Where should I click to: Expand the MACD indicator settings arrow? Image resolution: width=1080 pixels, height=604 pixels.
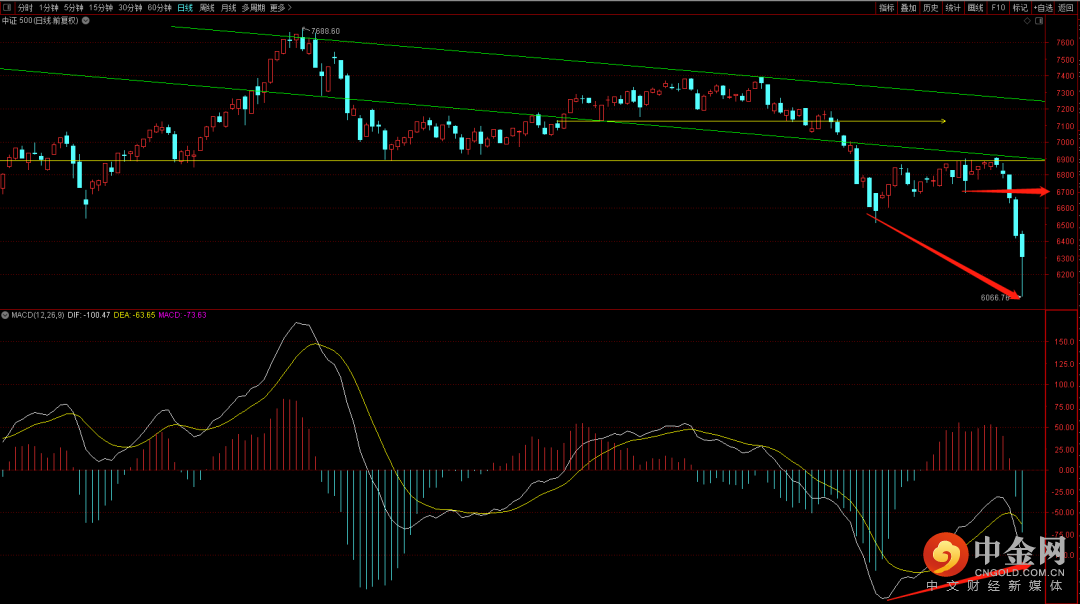[x=6, y=315]
